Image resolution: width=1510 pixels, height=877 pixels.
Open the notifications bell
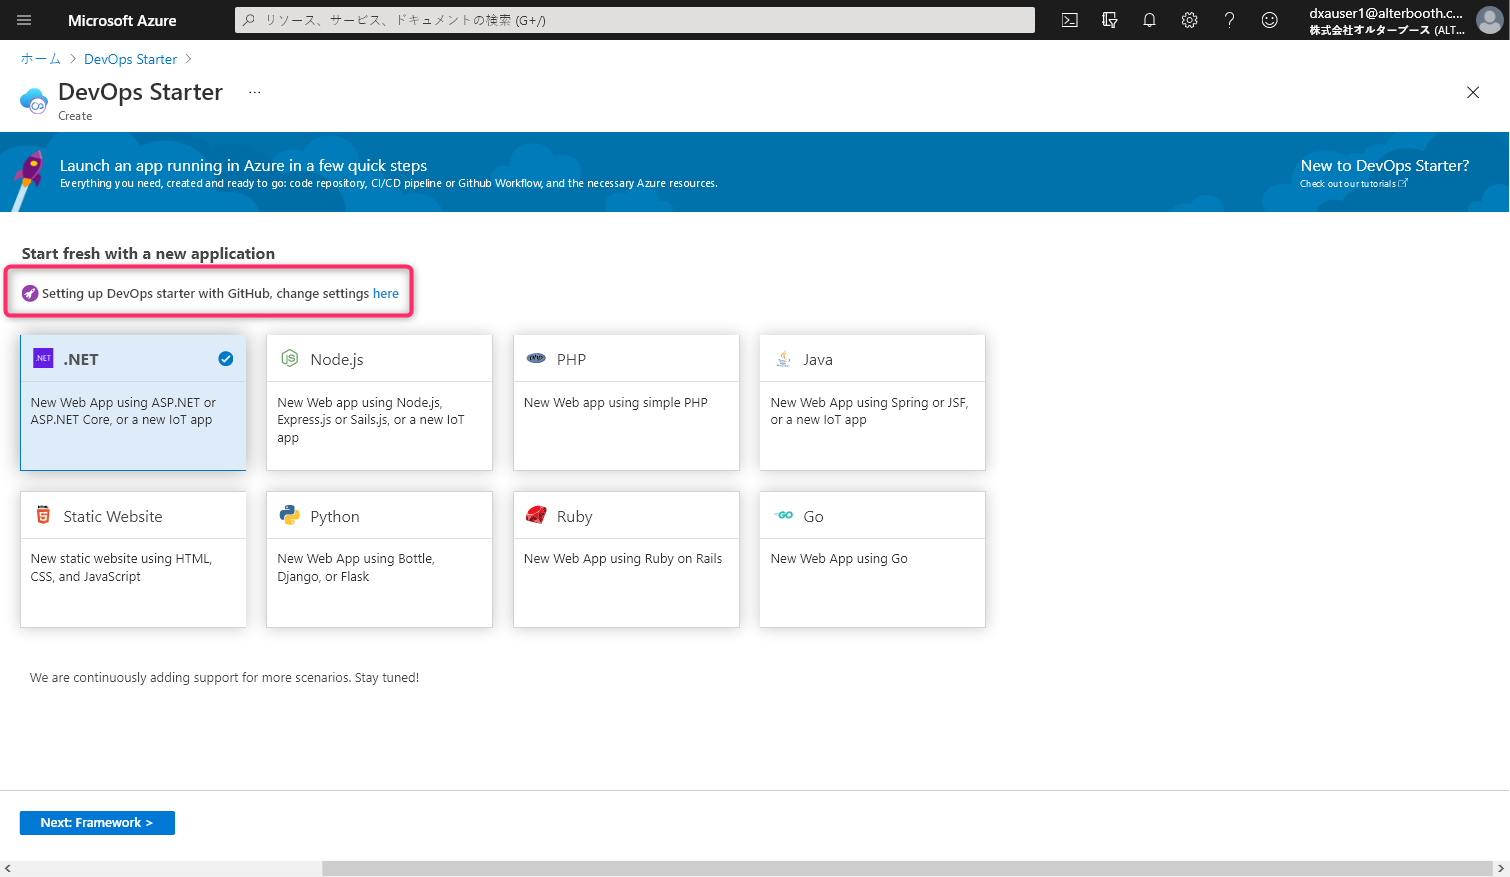click(1149, 20)
